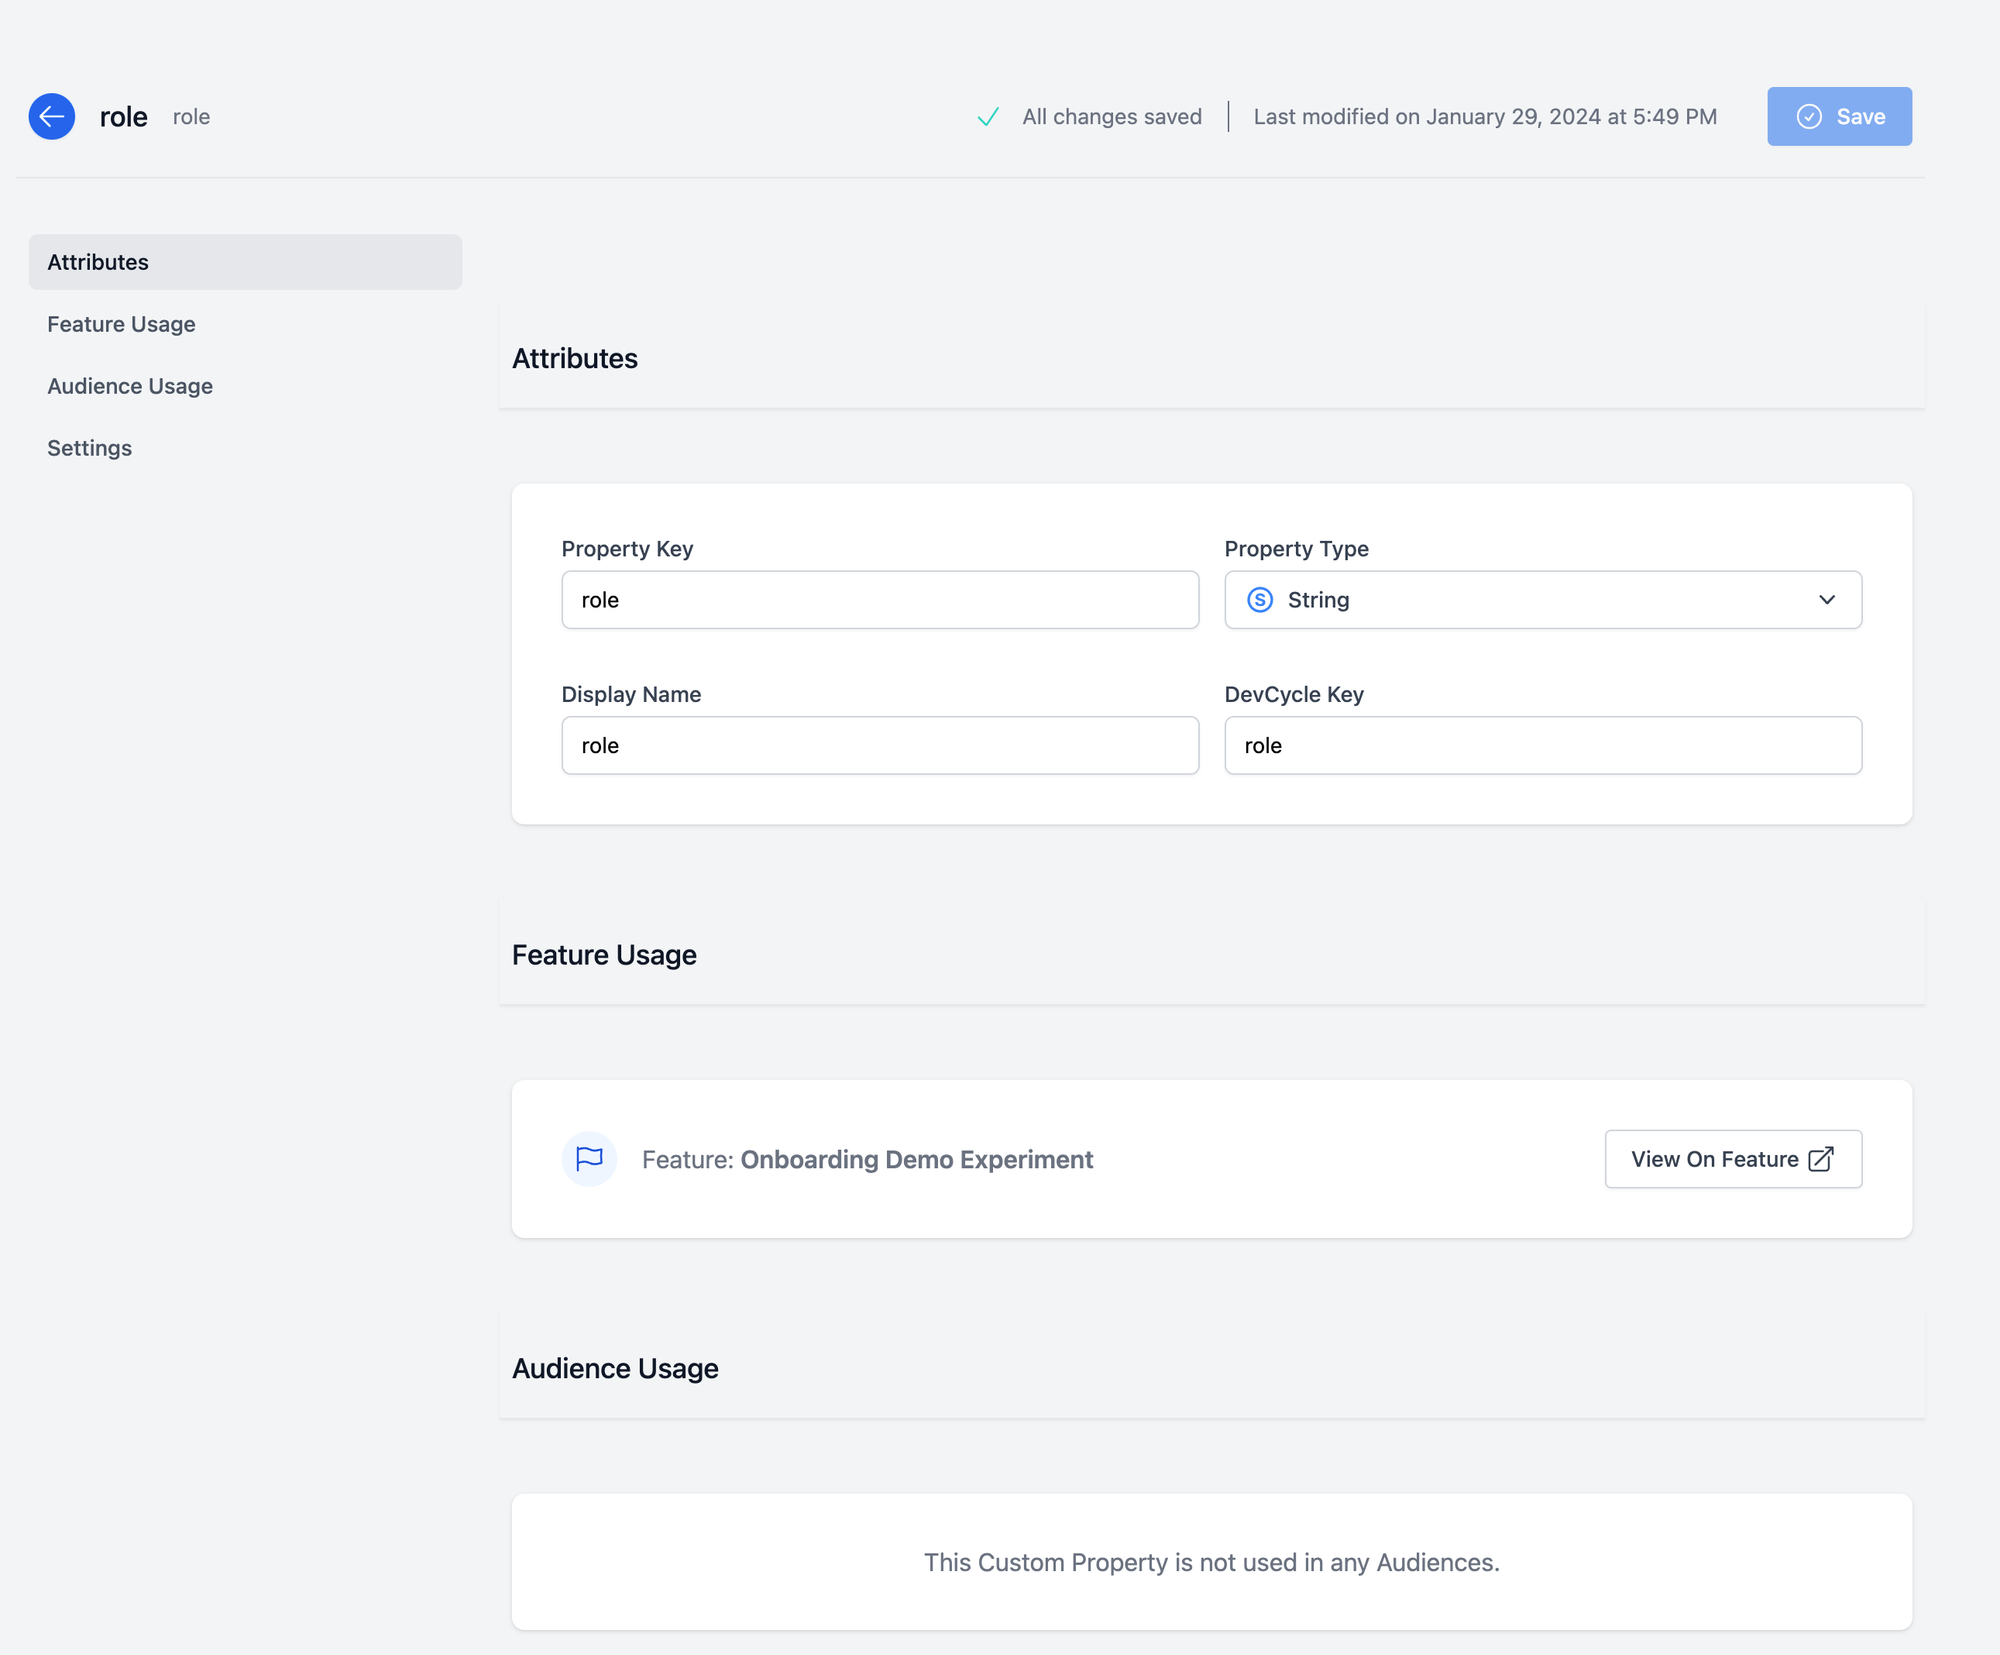Click the Property Key input field
This screenshot has width=2000, height=1655.
click(x=880, y=600)
